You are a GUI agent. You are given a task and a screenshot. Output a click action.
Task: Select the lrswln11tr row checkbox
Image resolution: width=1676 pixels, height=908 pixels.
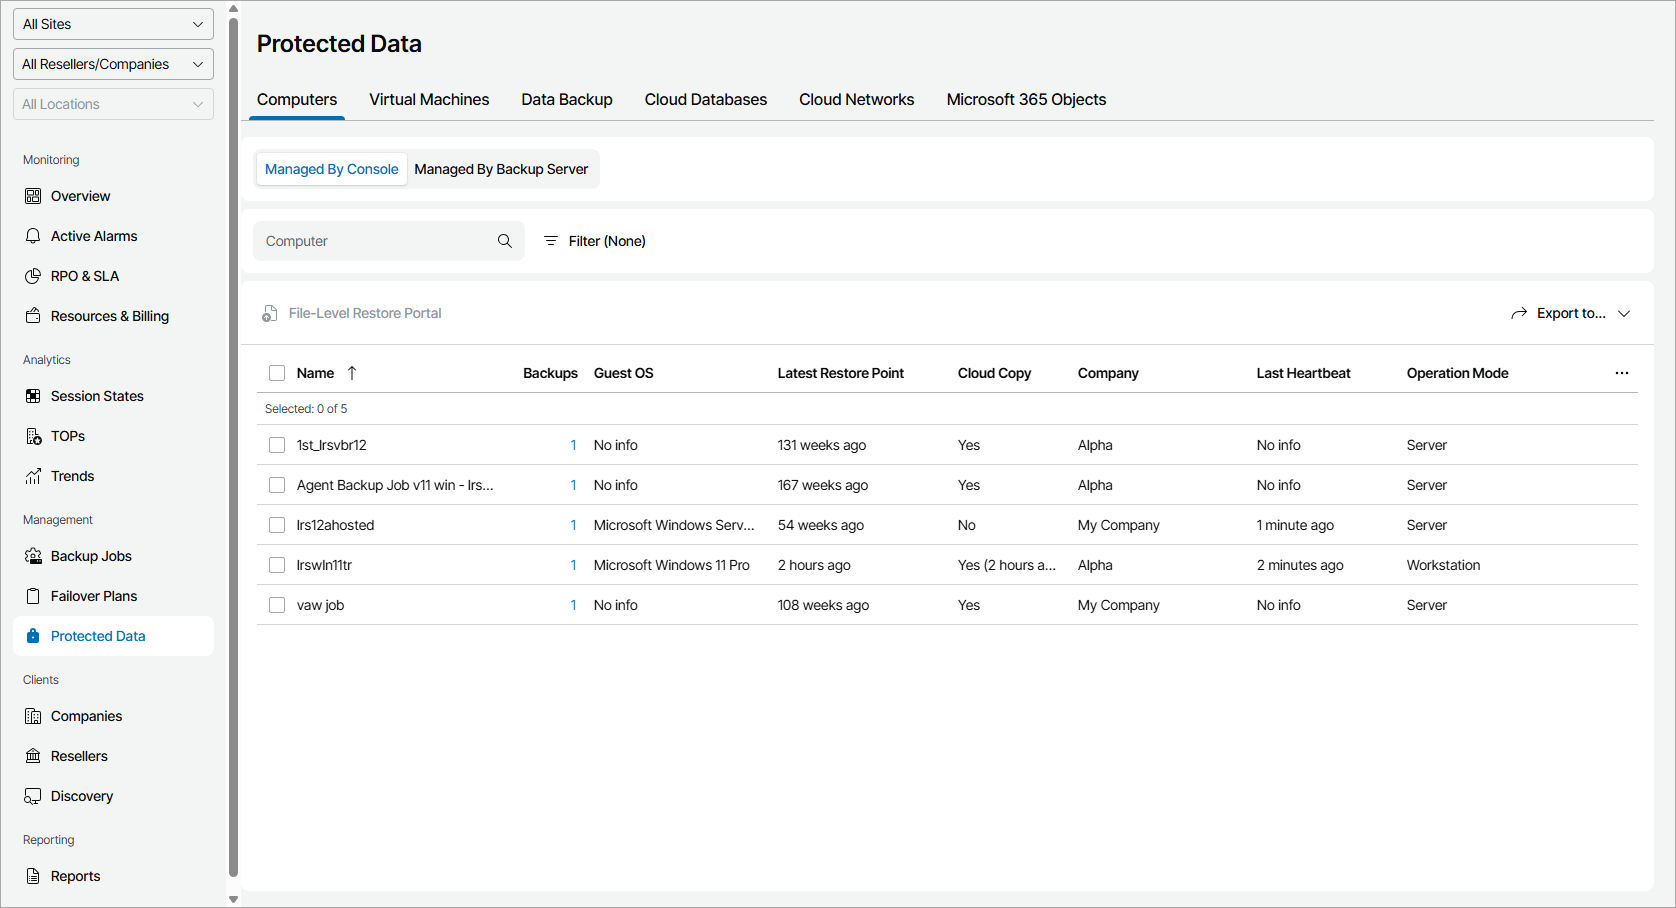277,565
